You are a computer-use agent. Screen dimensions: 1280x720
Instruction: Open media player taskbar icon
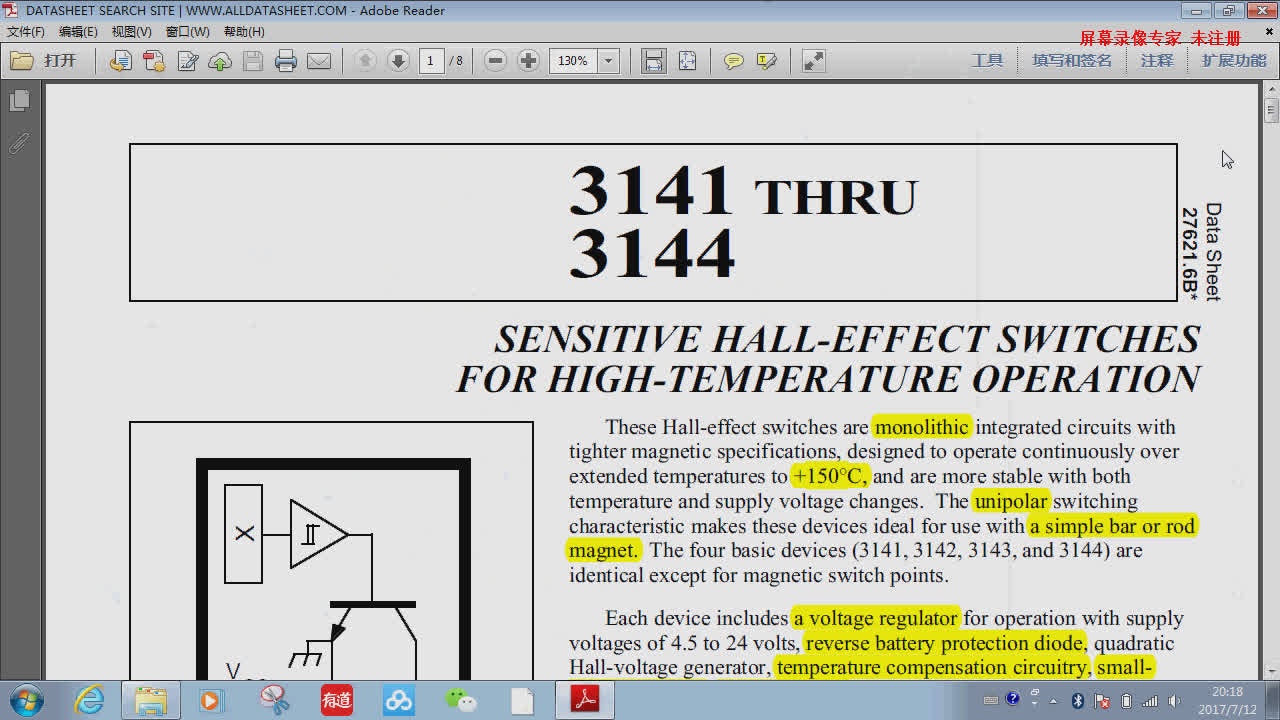click(211, 700)
